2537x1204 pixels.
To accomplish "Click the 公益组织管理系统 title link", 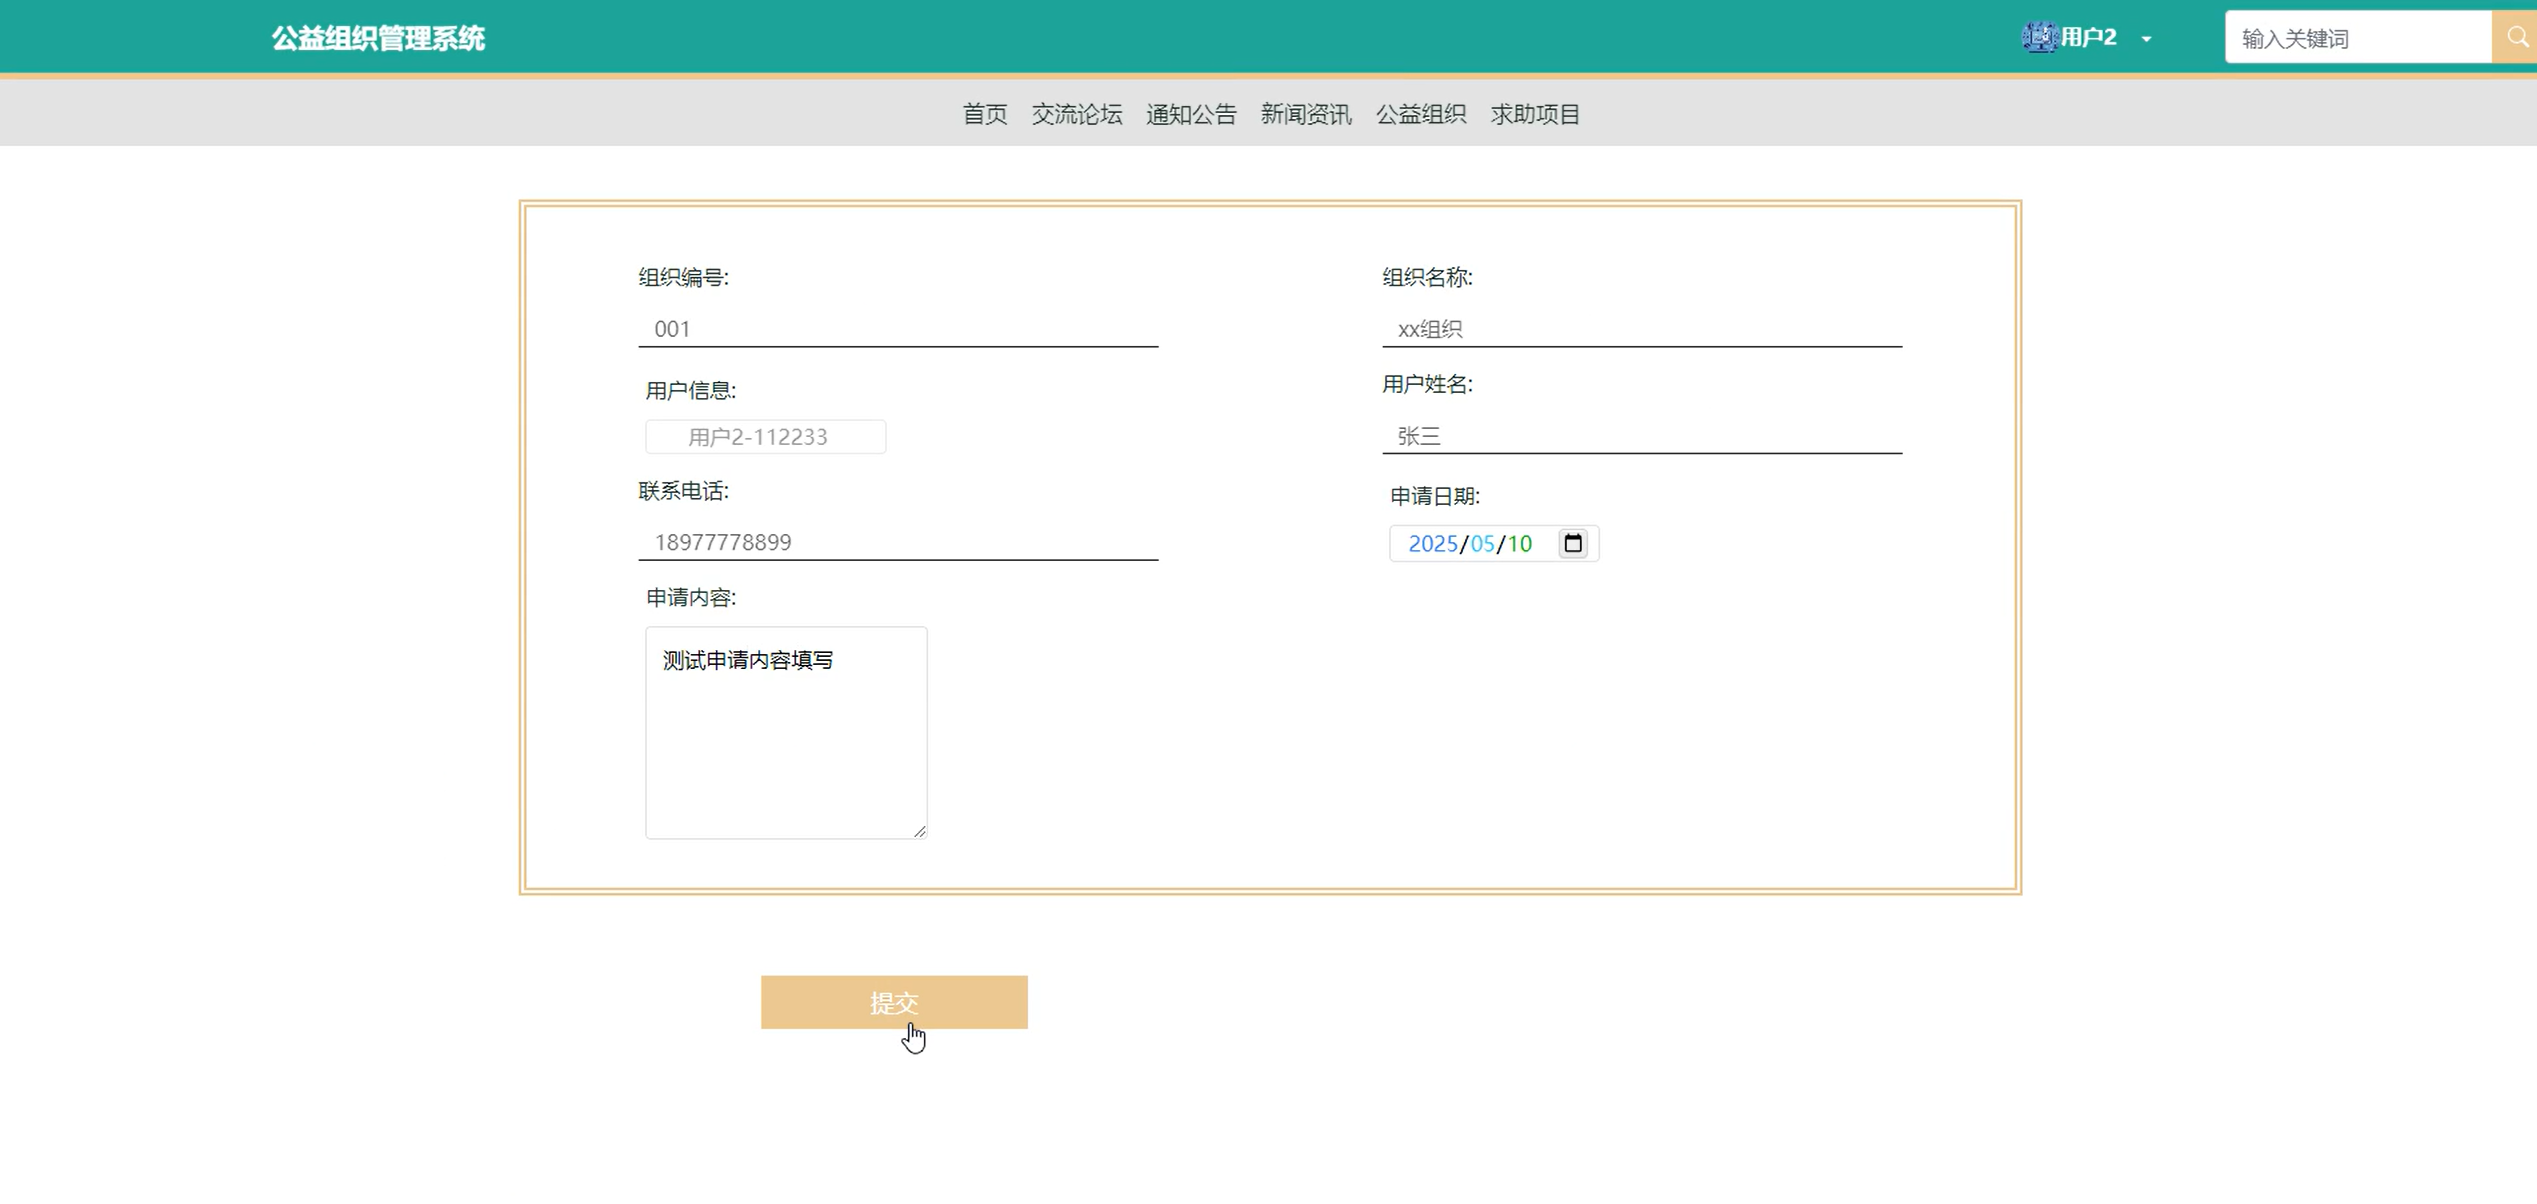I will (x=378, y=38).
